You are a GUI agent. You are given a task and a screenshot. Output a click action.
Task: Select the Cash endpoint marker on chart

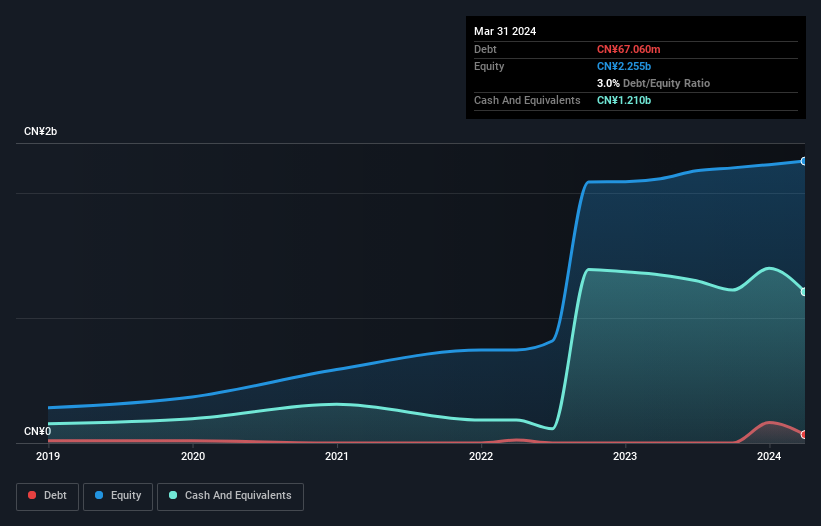[x=803, y=292]
